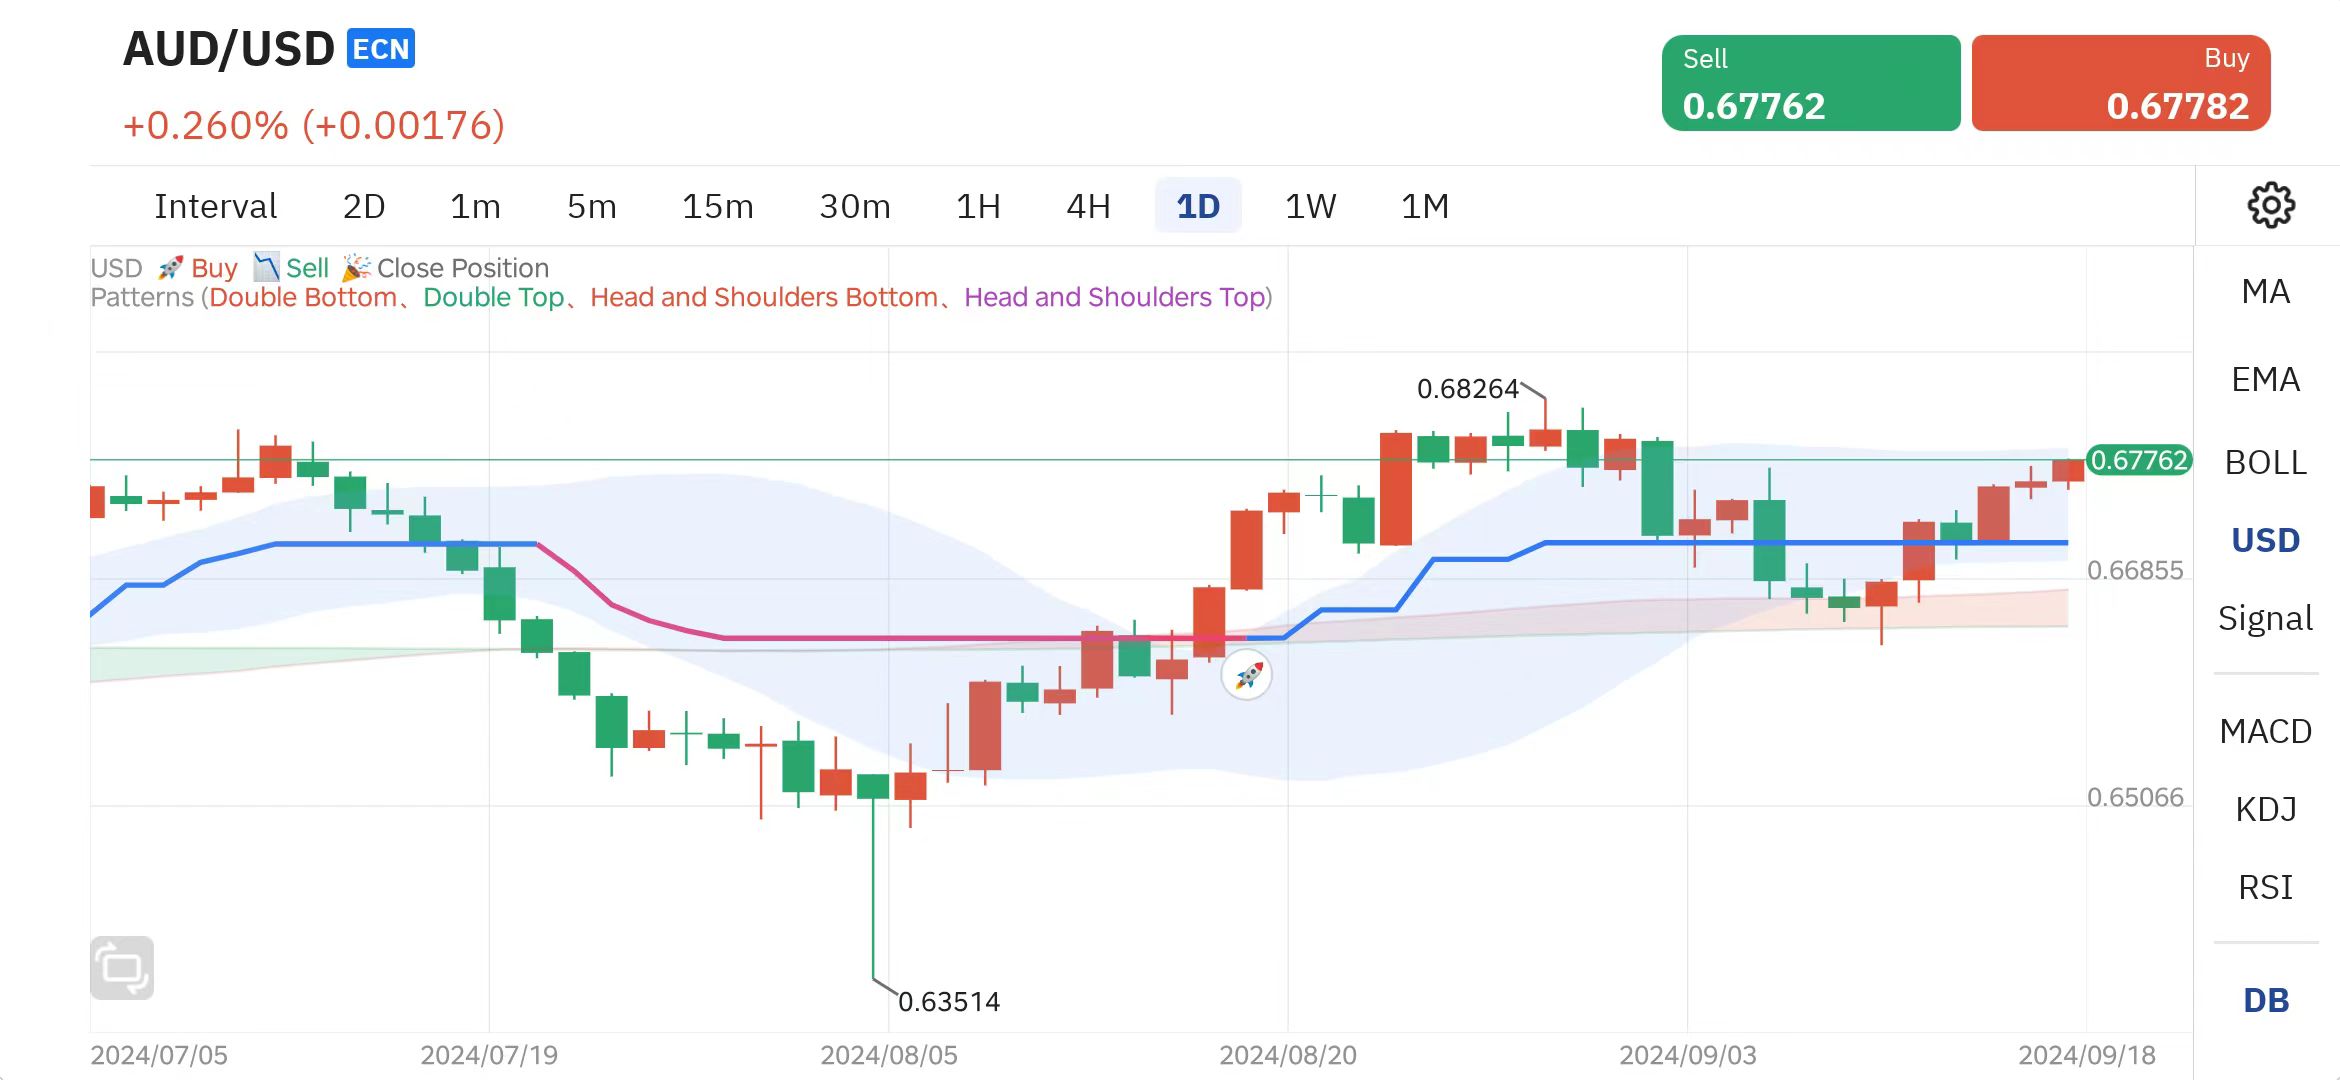Click the ECN badge next to AUD/USD
This screenshot has height=1080, width=2340.
pyautogui.click(x=381, y=49)
